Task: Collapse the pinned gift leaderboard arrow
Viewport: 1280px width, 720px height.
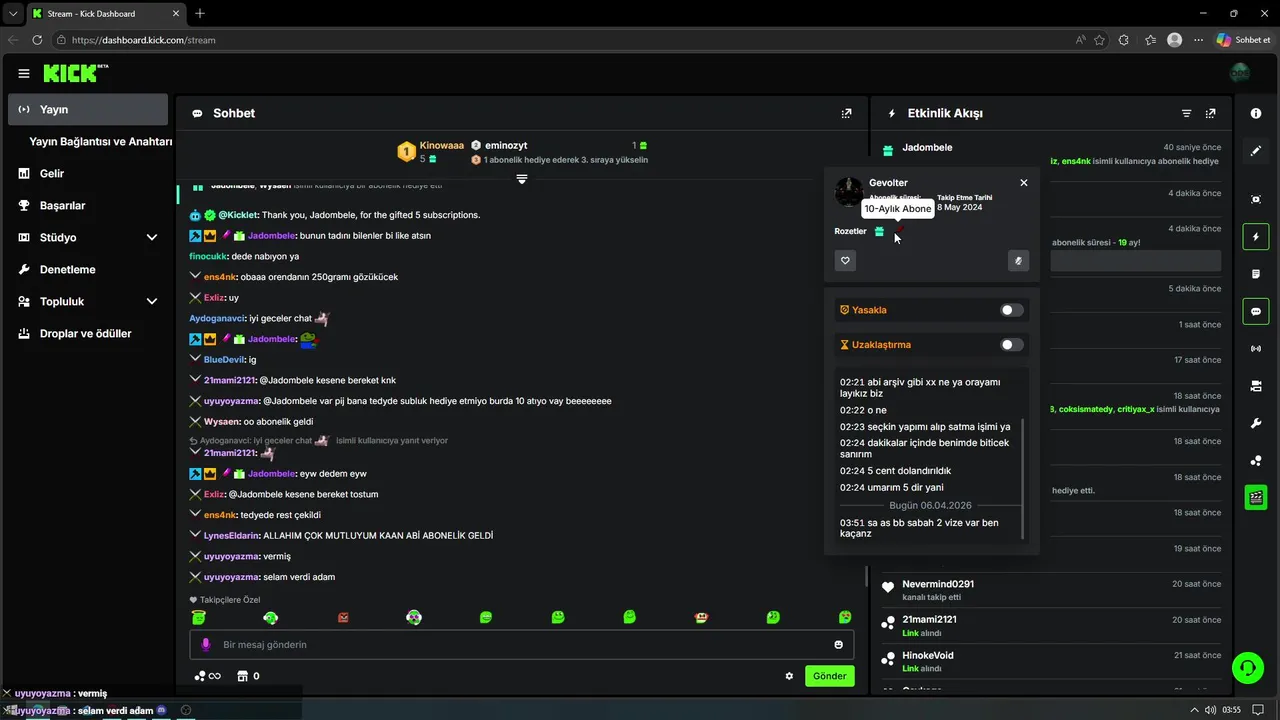Action: 521,179
